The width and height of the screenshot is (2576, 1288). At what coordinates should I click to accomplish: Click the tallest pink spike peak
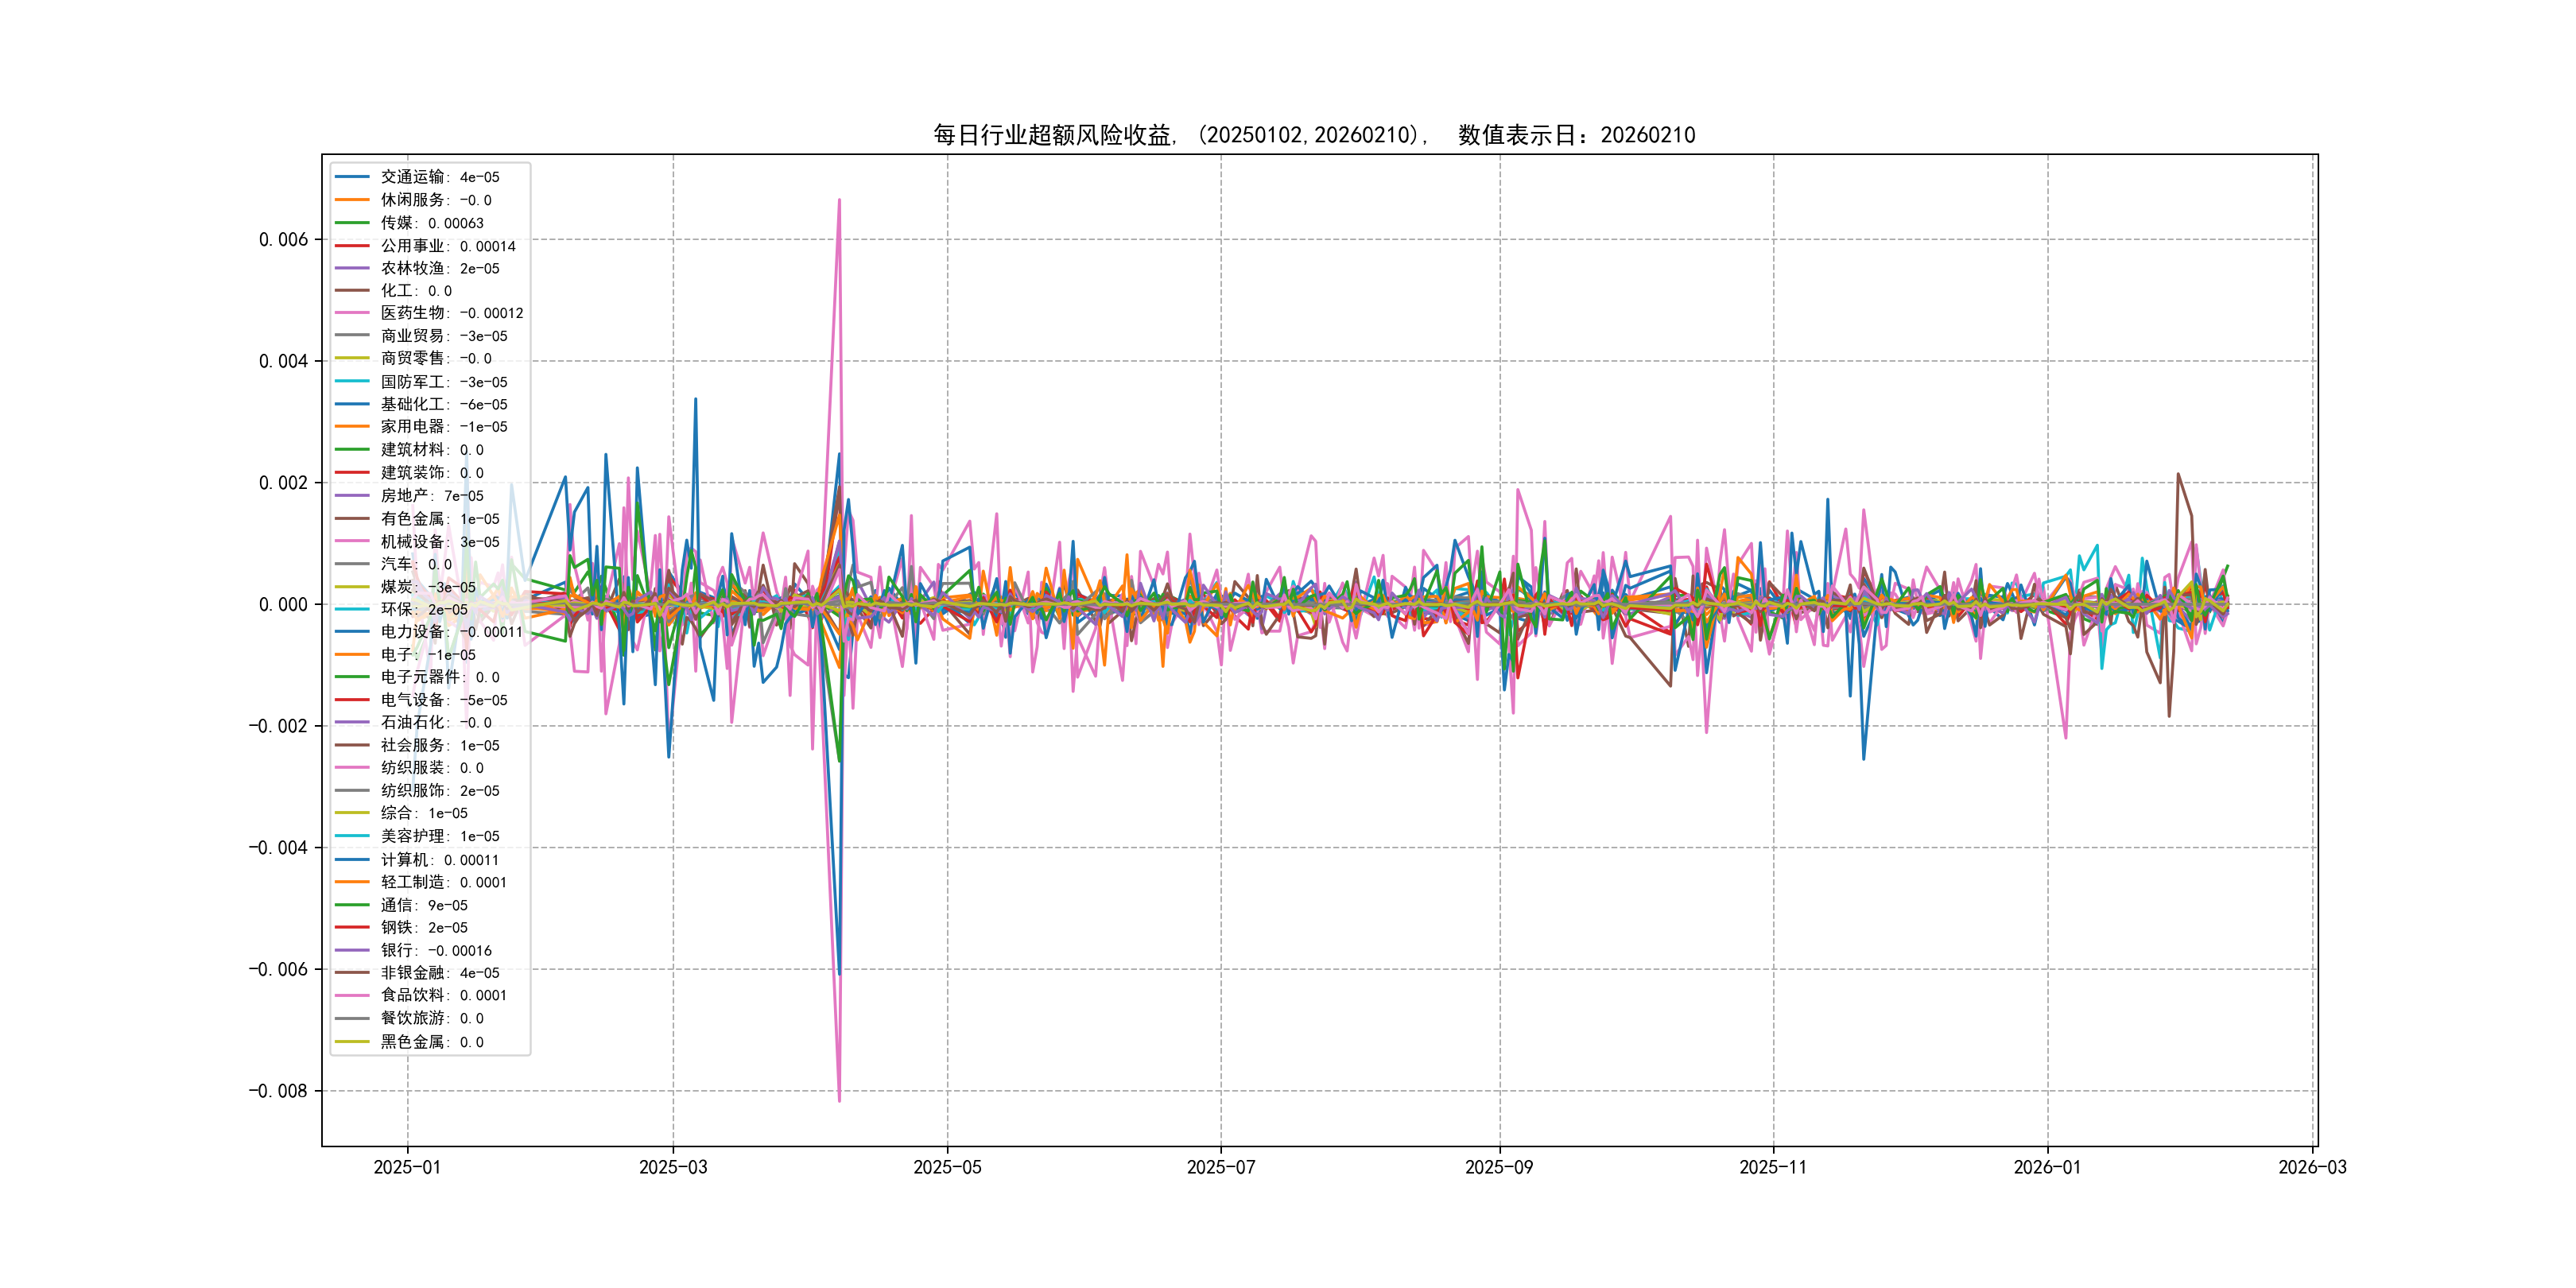click(x=839, y=200)
